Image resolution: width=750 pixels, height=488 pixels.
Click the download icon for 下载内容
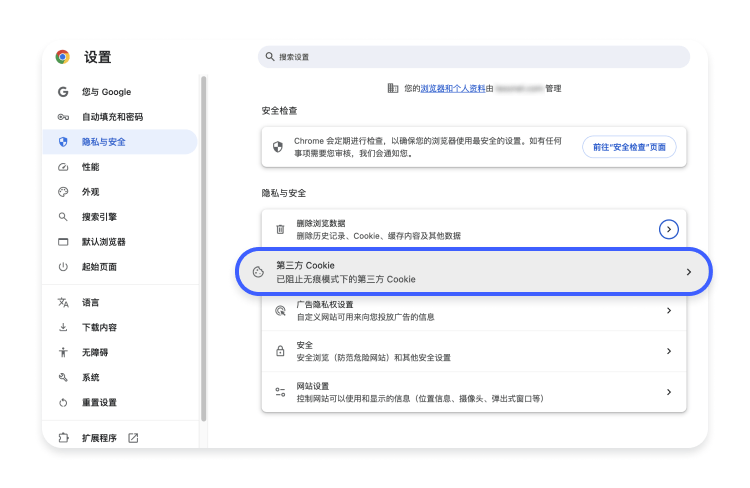coord(63,327)
